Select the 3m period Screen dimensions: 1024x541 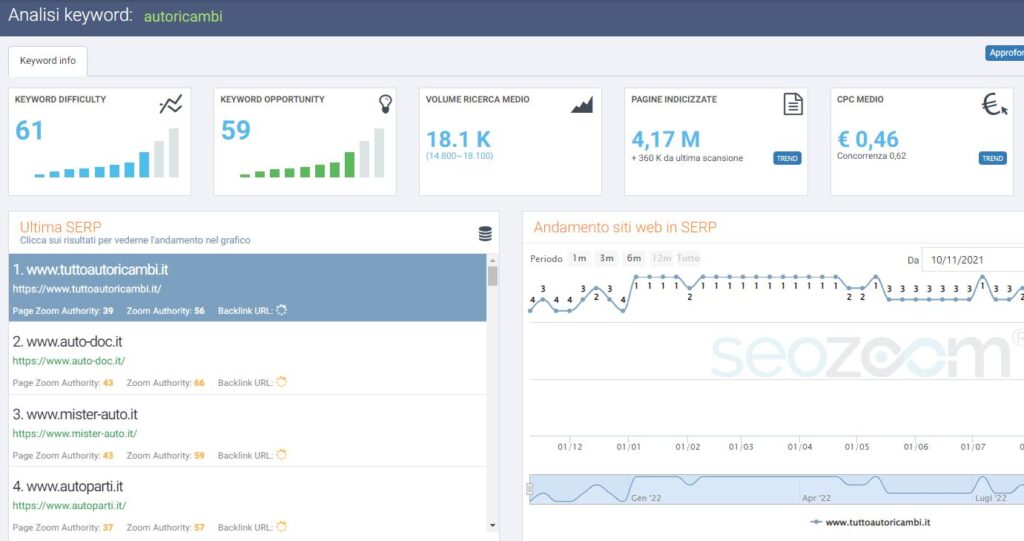coord(607,258)
